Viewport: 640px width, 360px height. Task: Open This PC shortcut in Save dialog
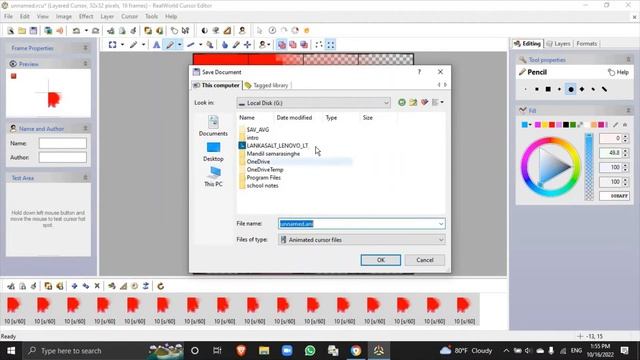coord(213,176)
